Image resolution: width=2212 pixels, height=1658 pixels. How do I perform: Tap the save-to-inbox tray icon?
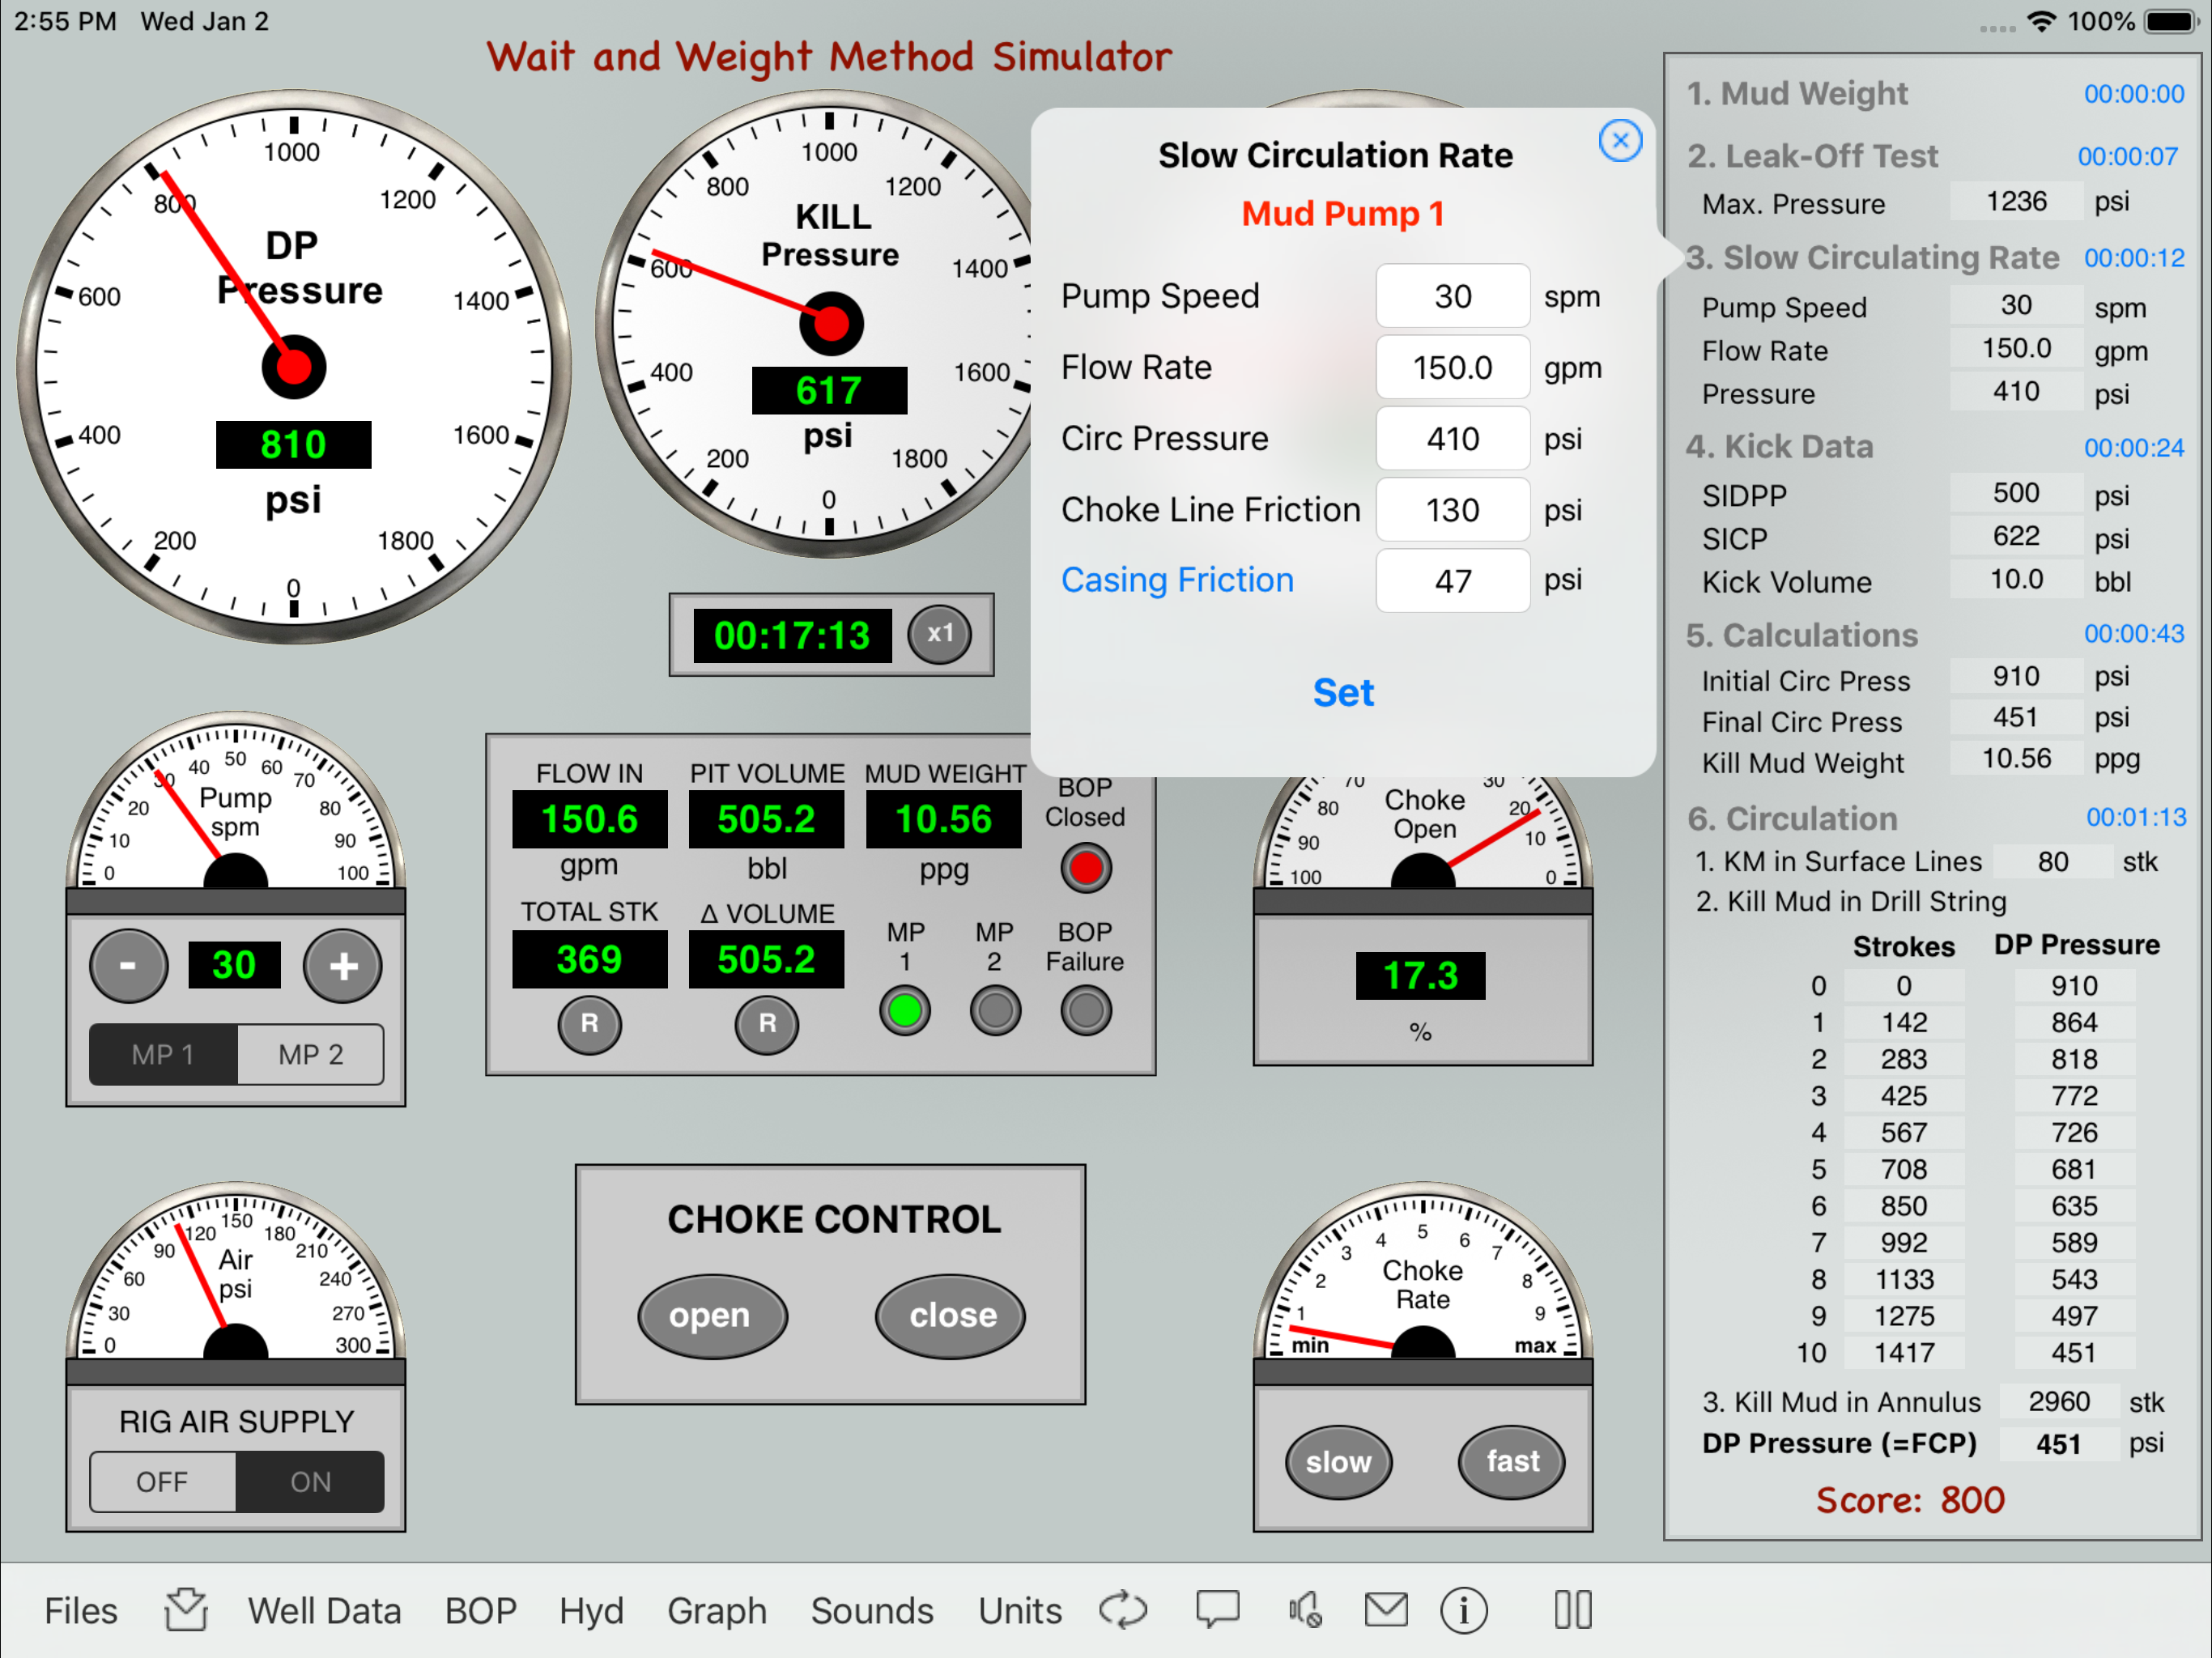click(186, 1609)
